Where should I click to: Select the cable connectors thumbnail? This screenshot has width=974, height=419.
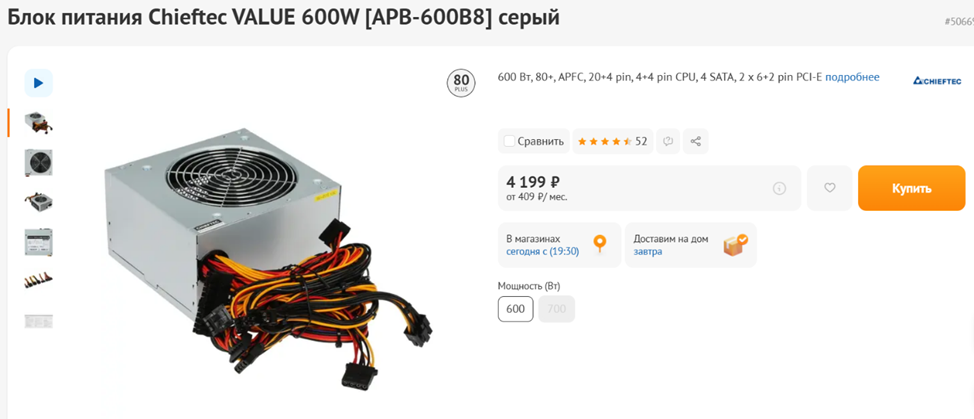pos(39,281)
